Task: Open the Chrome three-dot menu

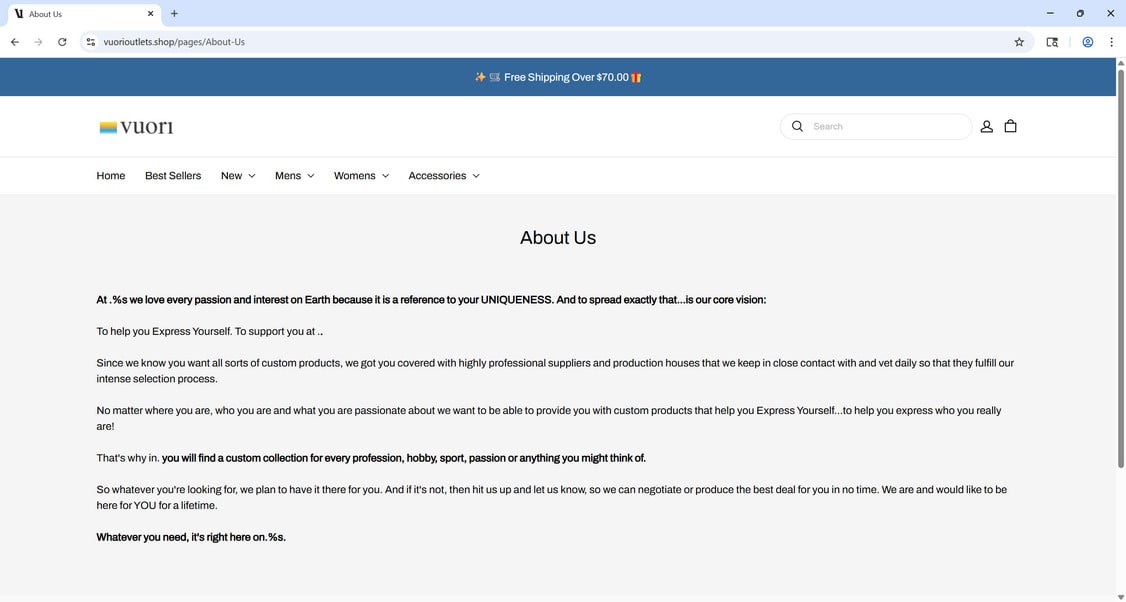Action: click(1111, 42)
